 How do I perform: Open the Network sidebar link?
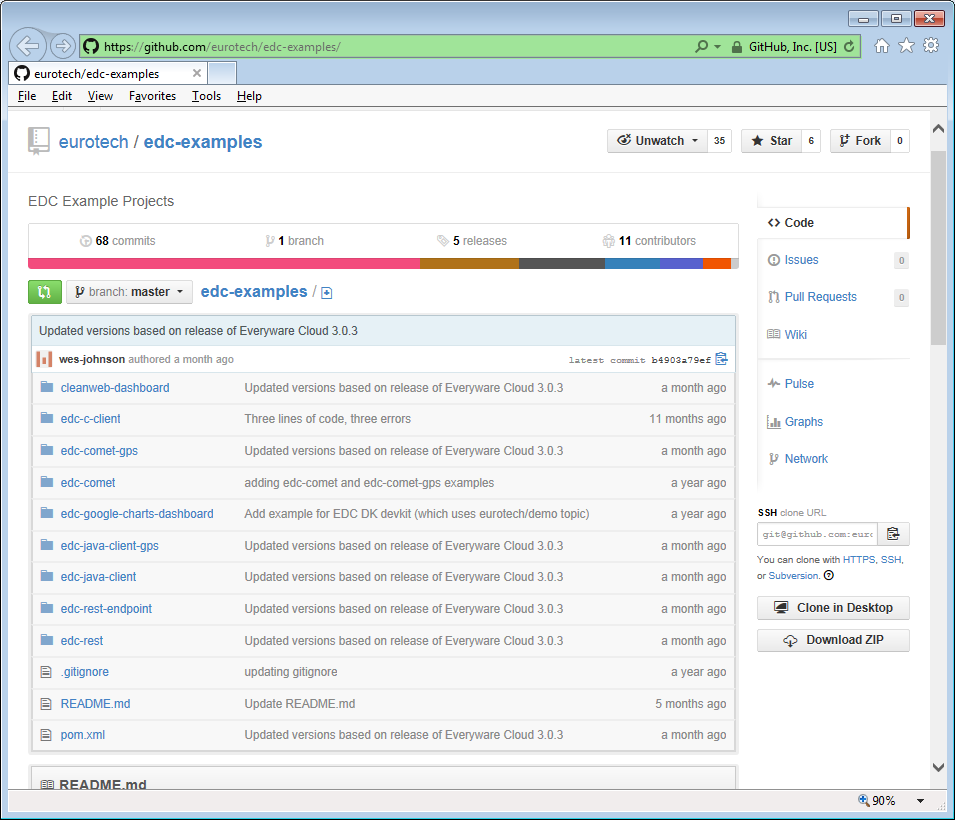point(806,459)
